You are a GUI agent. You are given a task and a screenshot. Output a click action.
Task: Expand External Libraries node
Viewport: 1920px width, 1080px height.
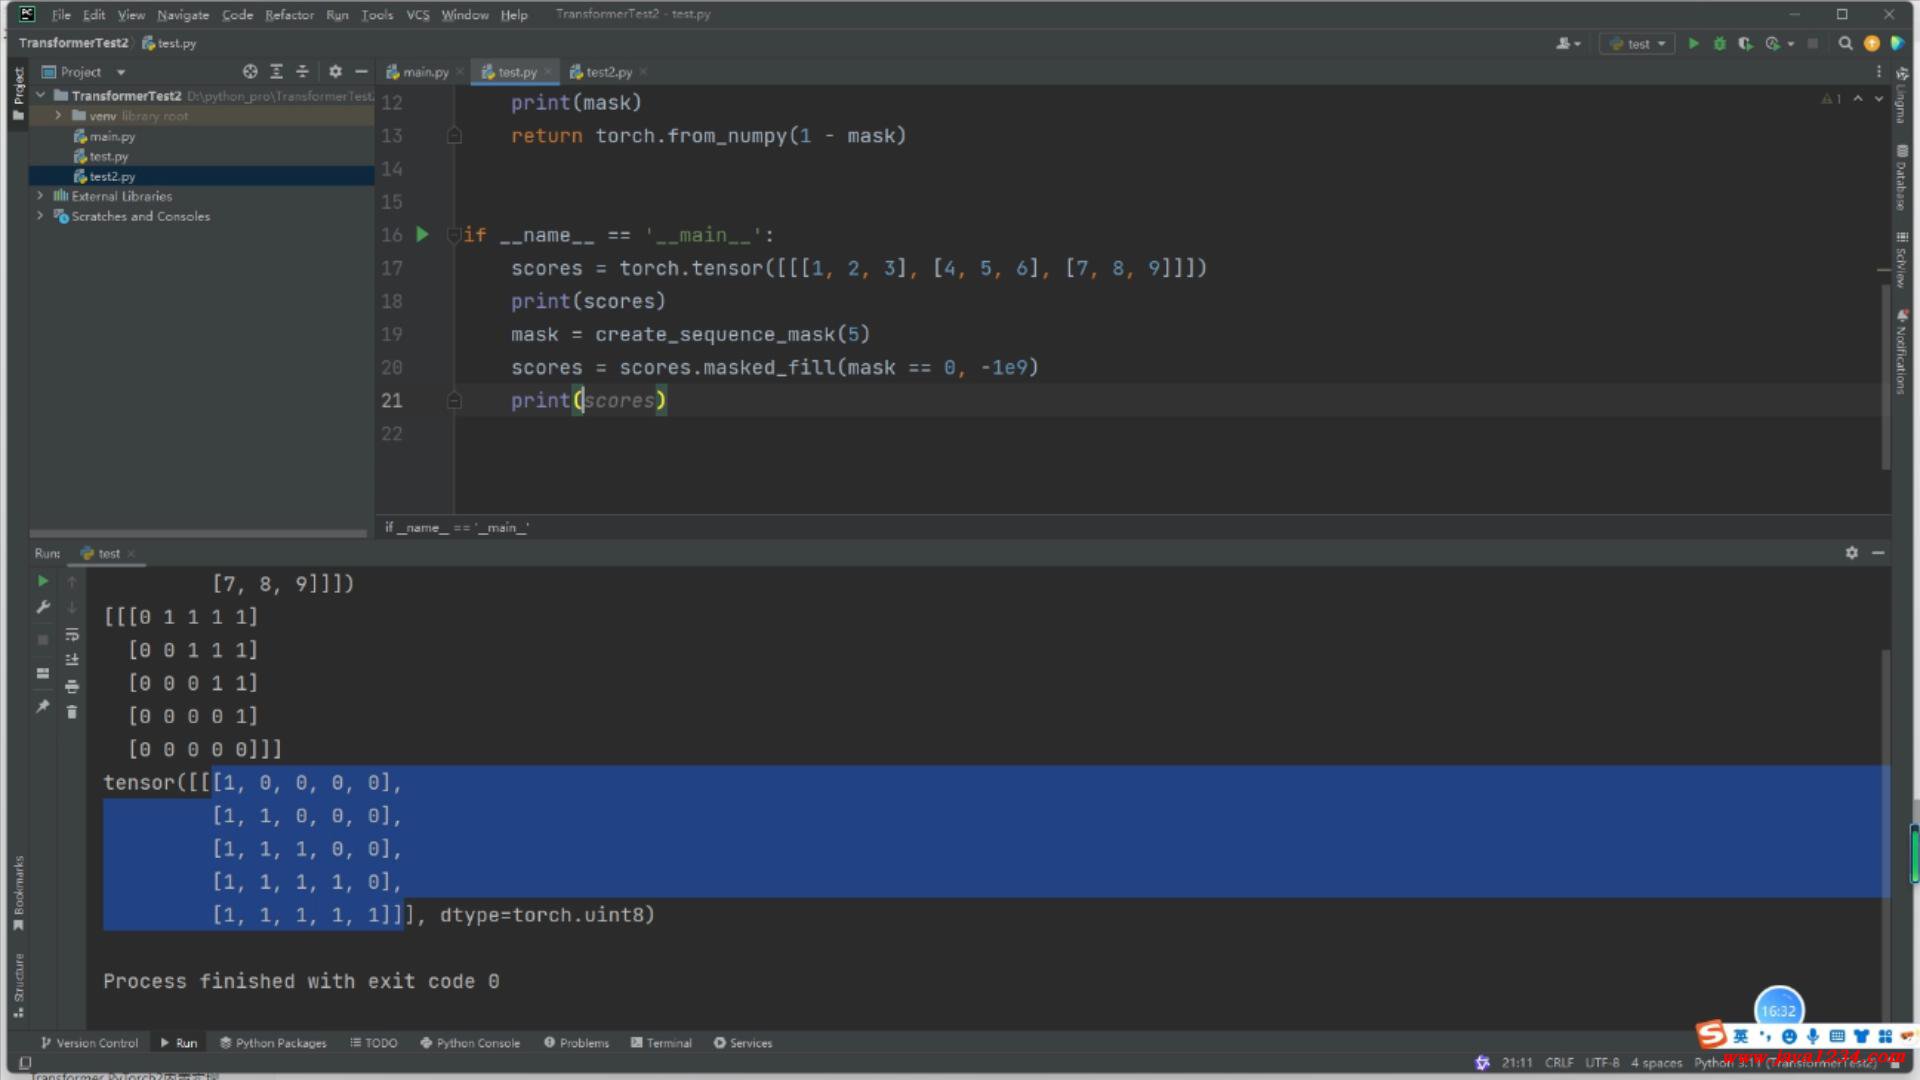pyautogui.click(x=40, y=196)
